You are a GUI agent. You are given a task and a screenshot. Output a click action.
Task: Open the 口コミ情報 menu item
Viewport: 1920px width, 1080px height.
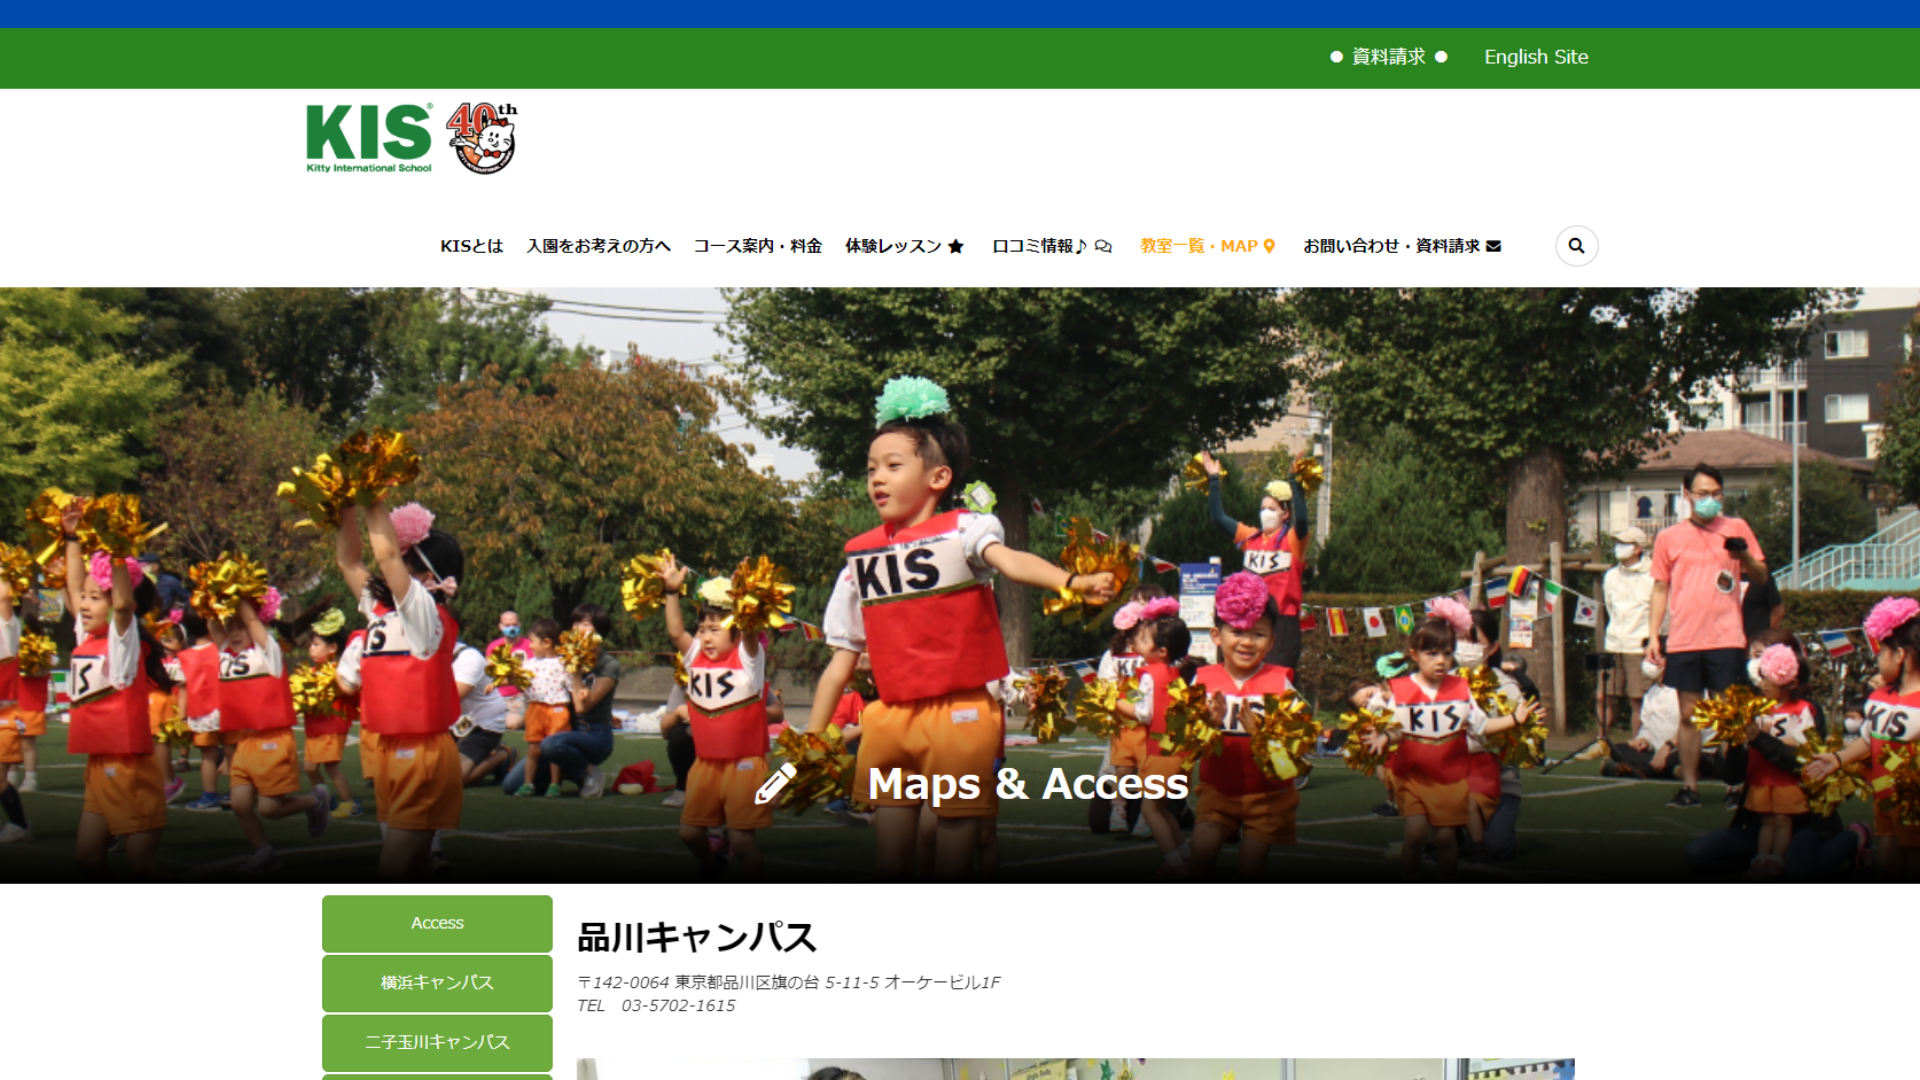[1036, 245]
